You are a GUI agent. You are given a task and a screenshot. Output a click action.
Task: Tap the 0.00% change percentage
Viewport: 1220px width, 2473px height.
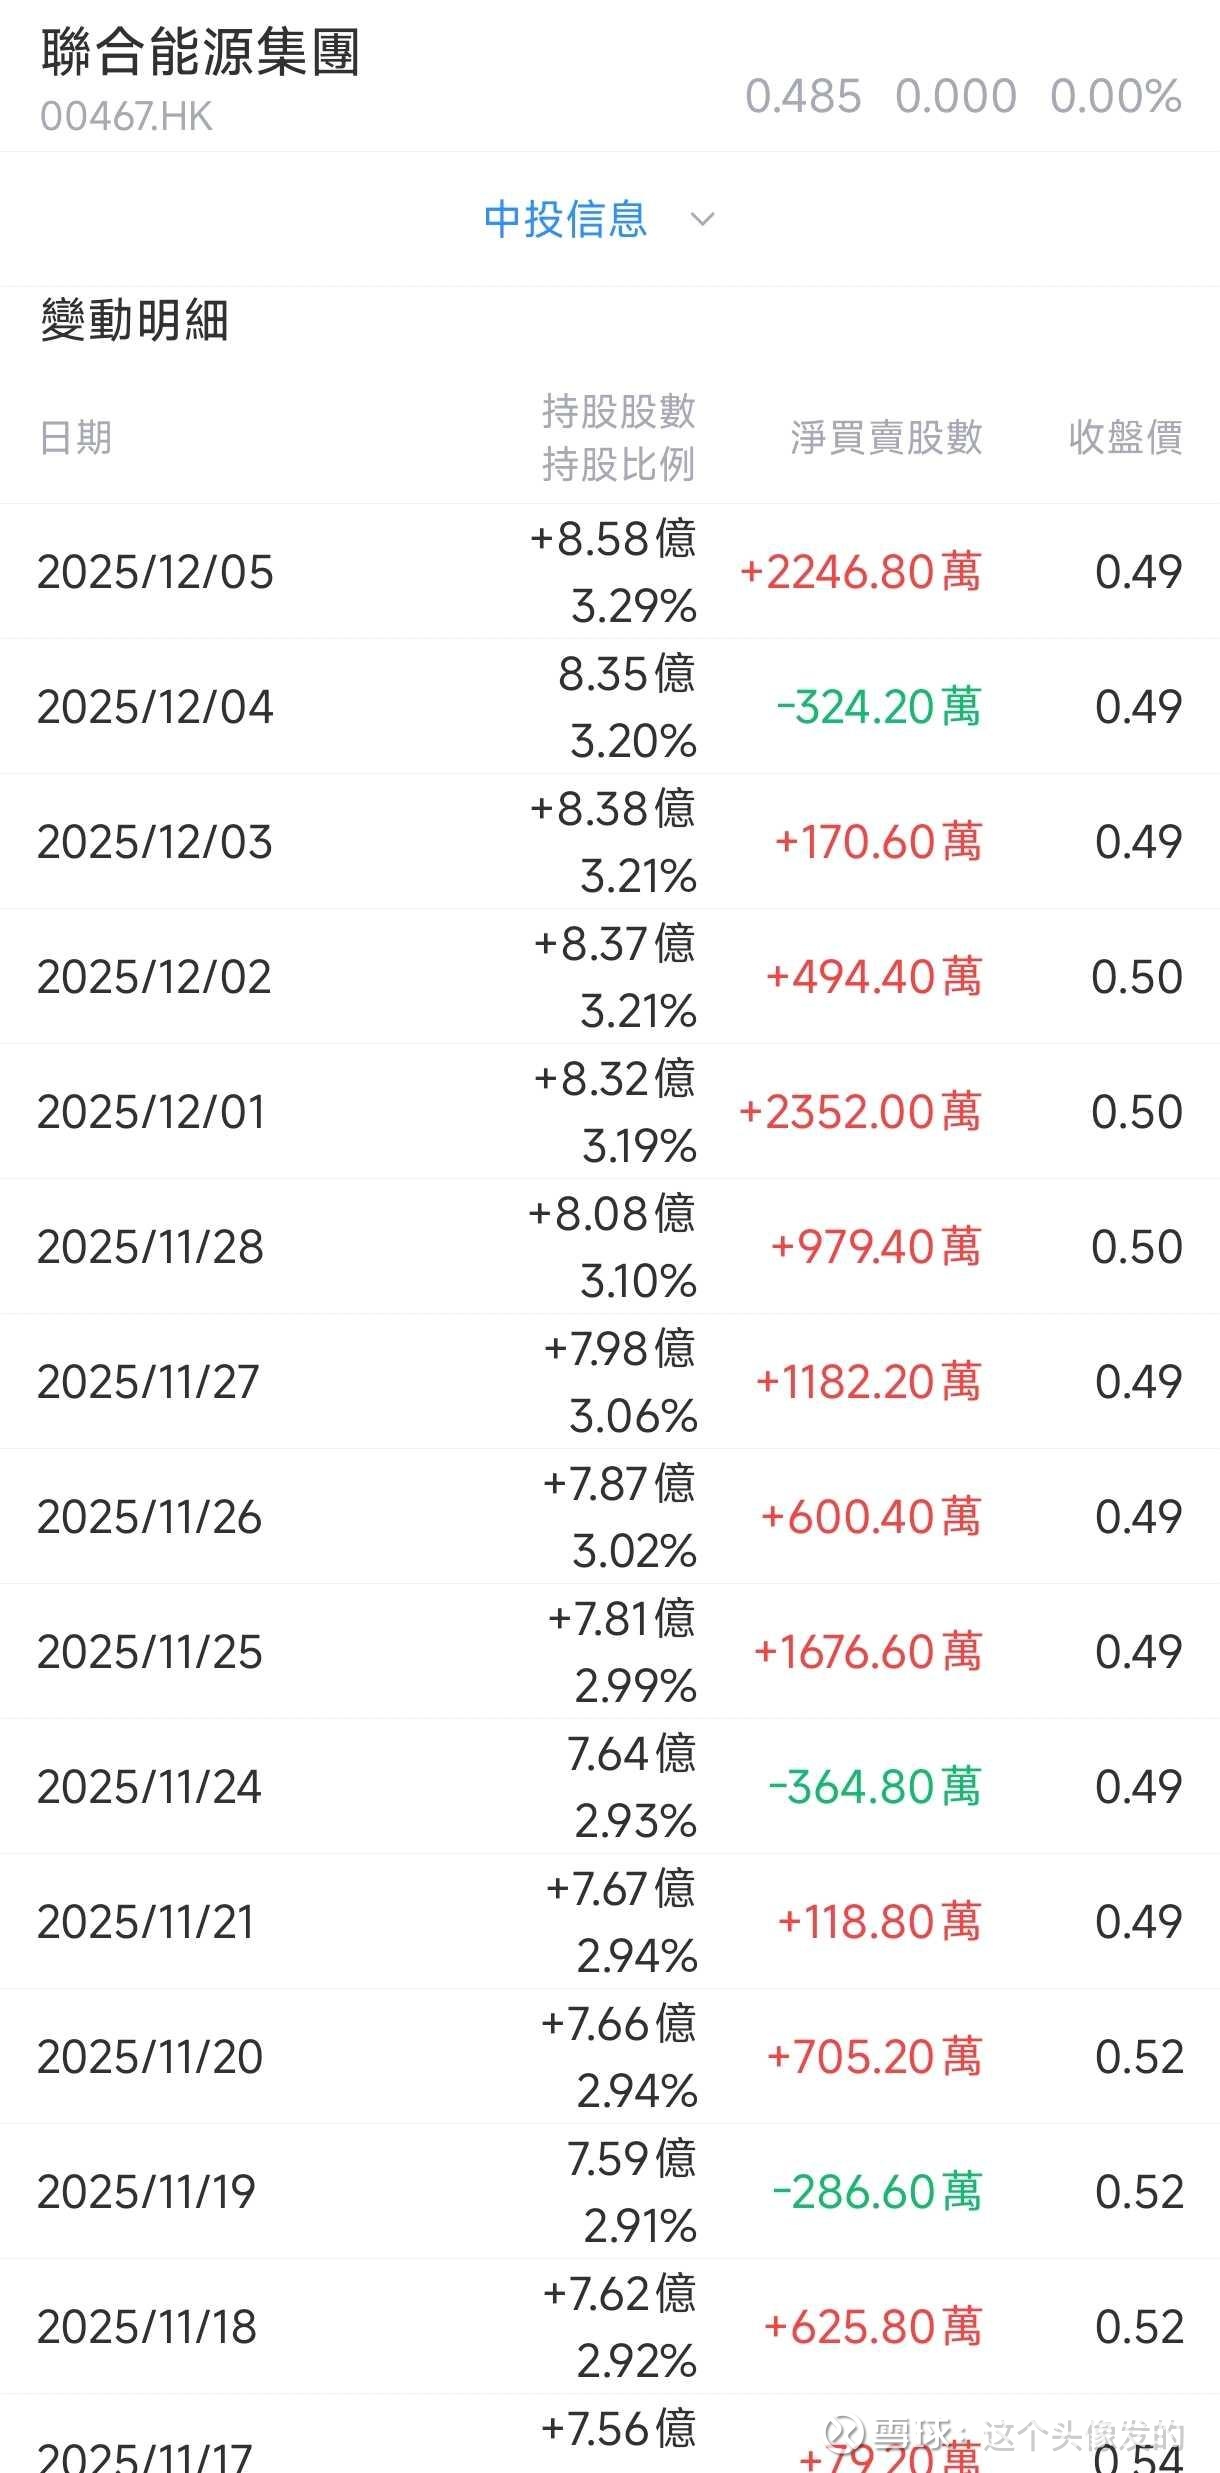click(x=1116, y=97)
